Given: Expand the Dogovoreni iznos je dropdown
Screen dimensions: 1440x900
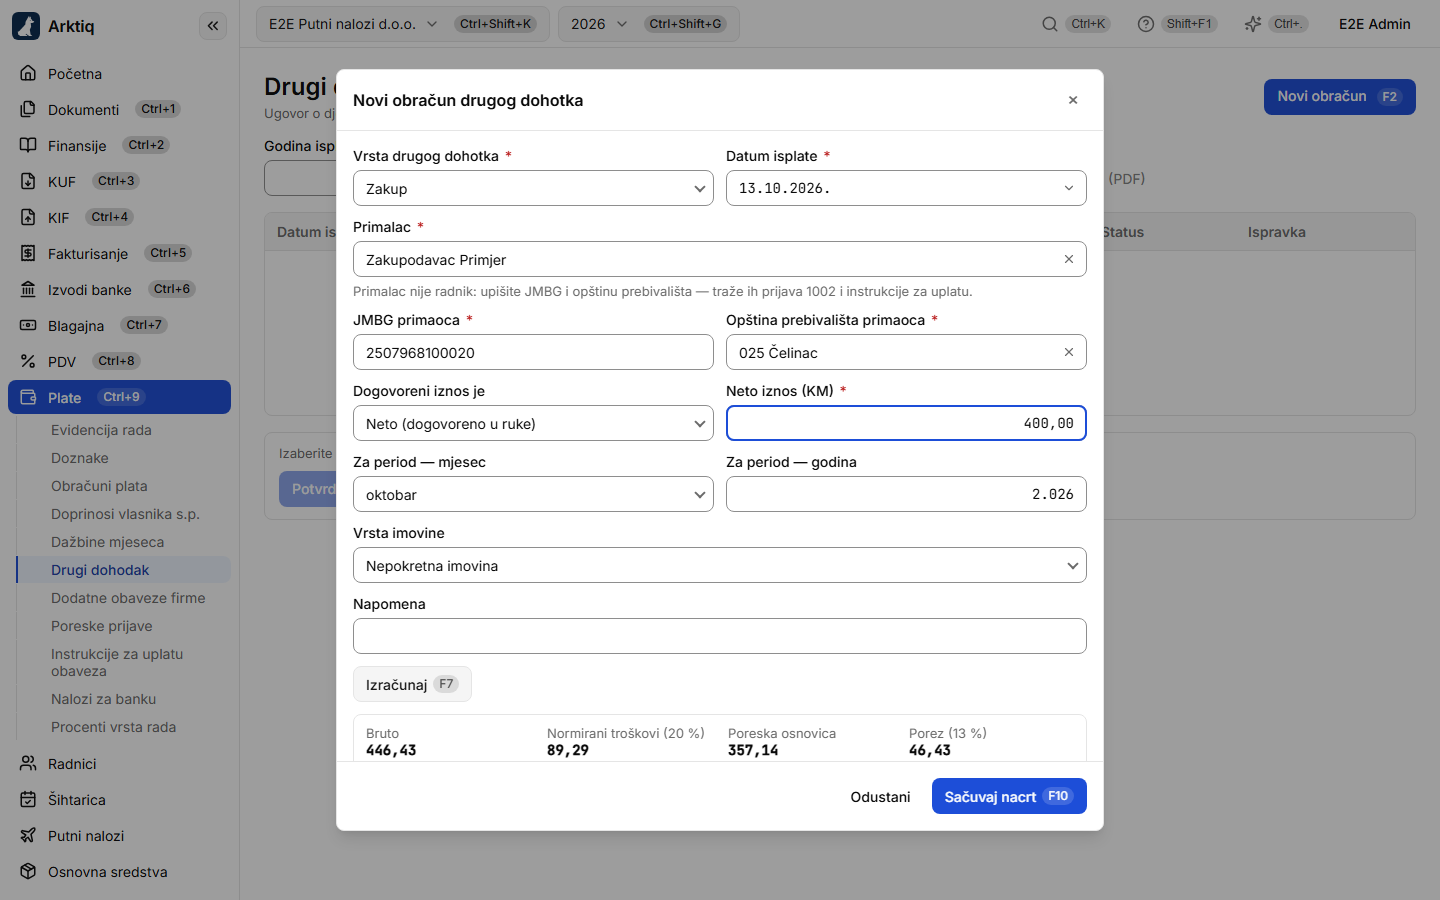Looking at the screenshot, I should [x=533, y=423].
